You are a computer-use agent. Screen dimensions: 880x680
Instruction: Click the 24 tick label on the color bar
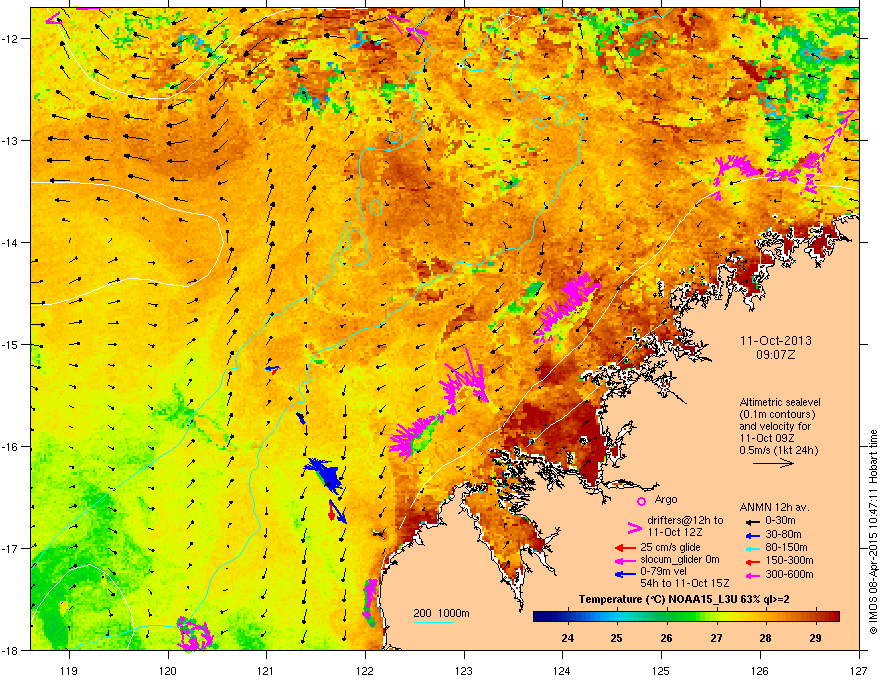point(567,638)
